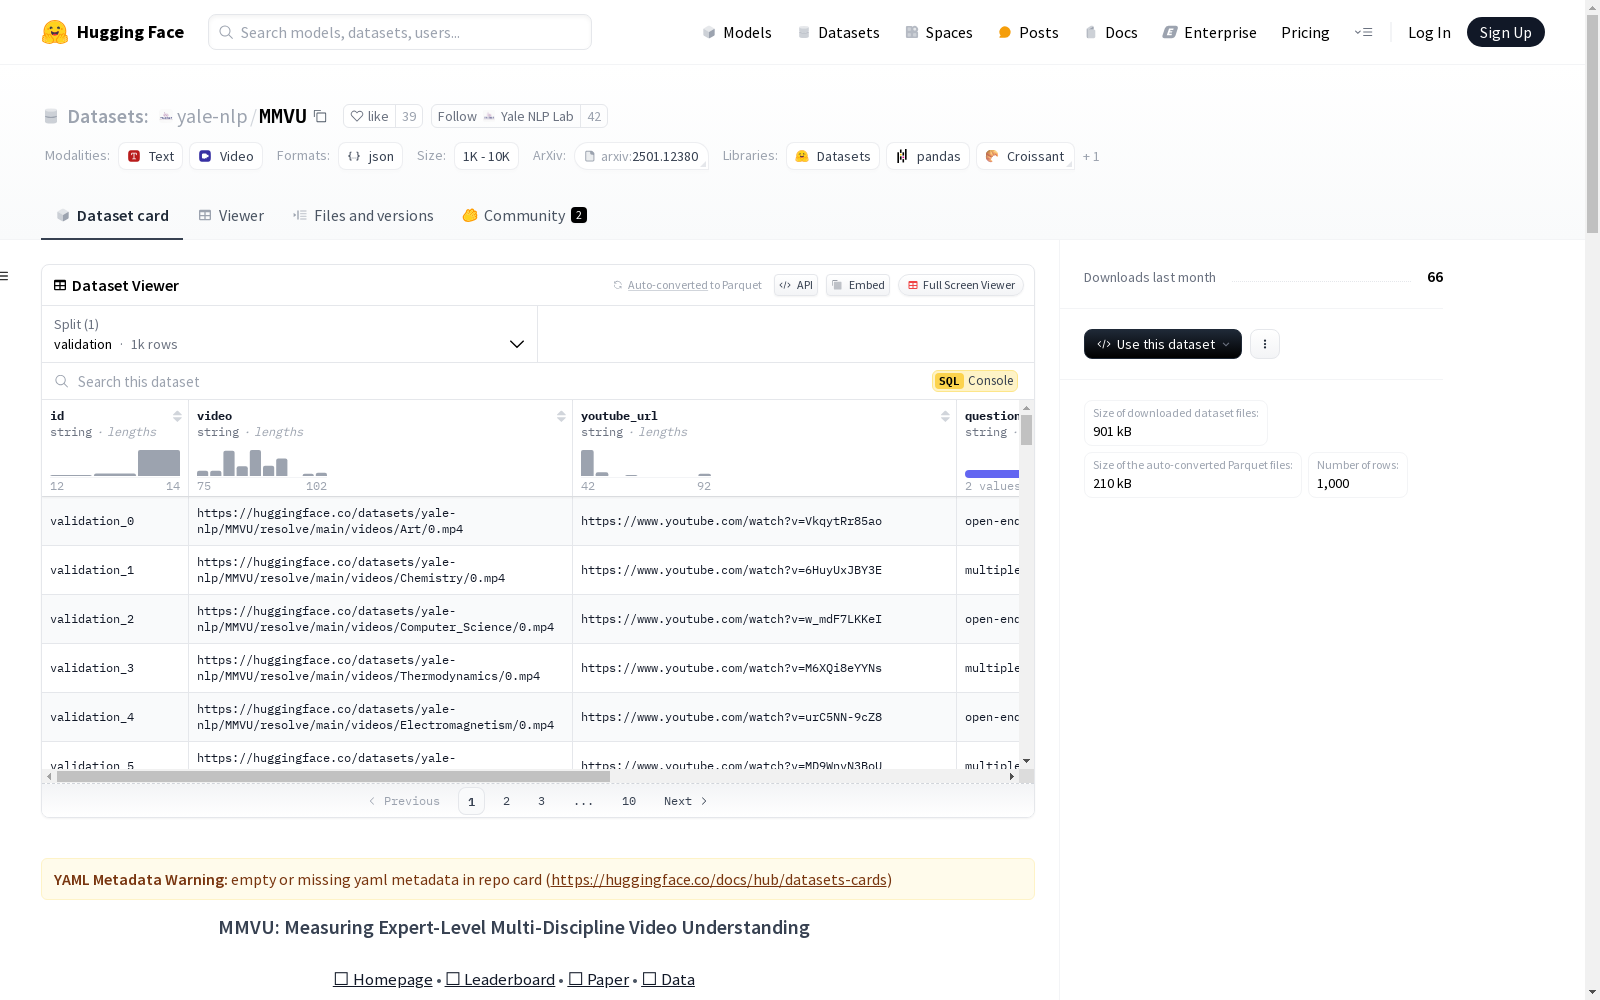Click the table horizontal scrollbar
The width and height of the screenshot is (1600, 1000).
click(333, 776)
